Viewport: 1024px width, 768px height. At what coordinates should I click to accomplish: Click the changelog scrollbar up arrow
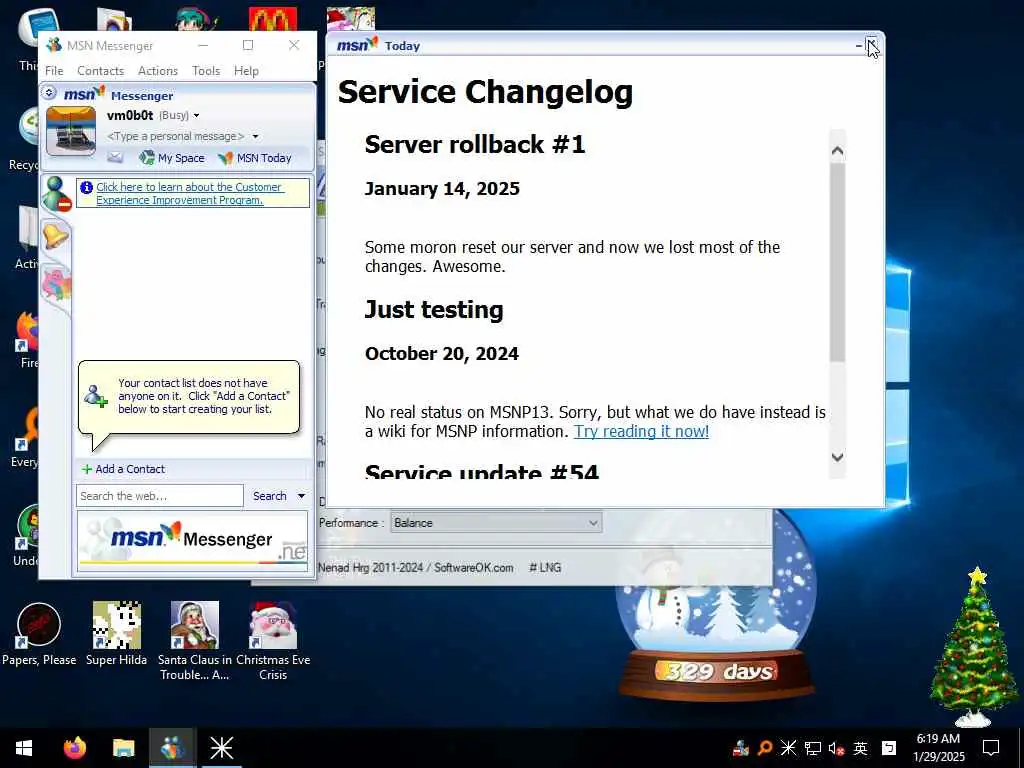(x=837, y=152)
